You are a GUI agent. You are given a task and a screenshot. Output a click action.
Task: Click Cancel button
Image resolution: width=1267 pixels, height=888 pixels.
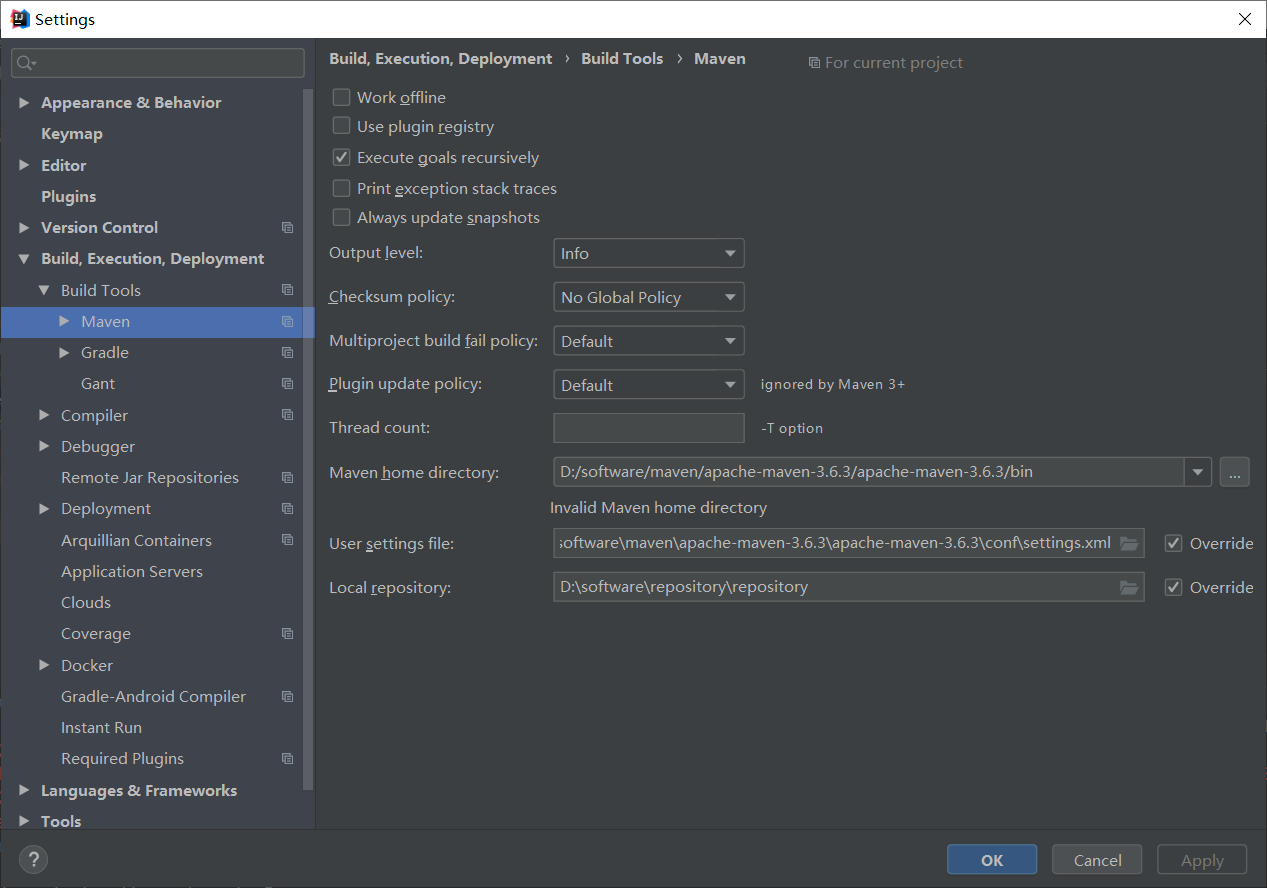(x=1098, y=860)
